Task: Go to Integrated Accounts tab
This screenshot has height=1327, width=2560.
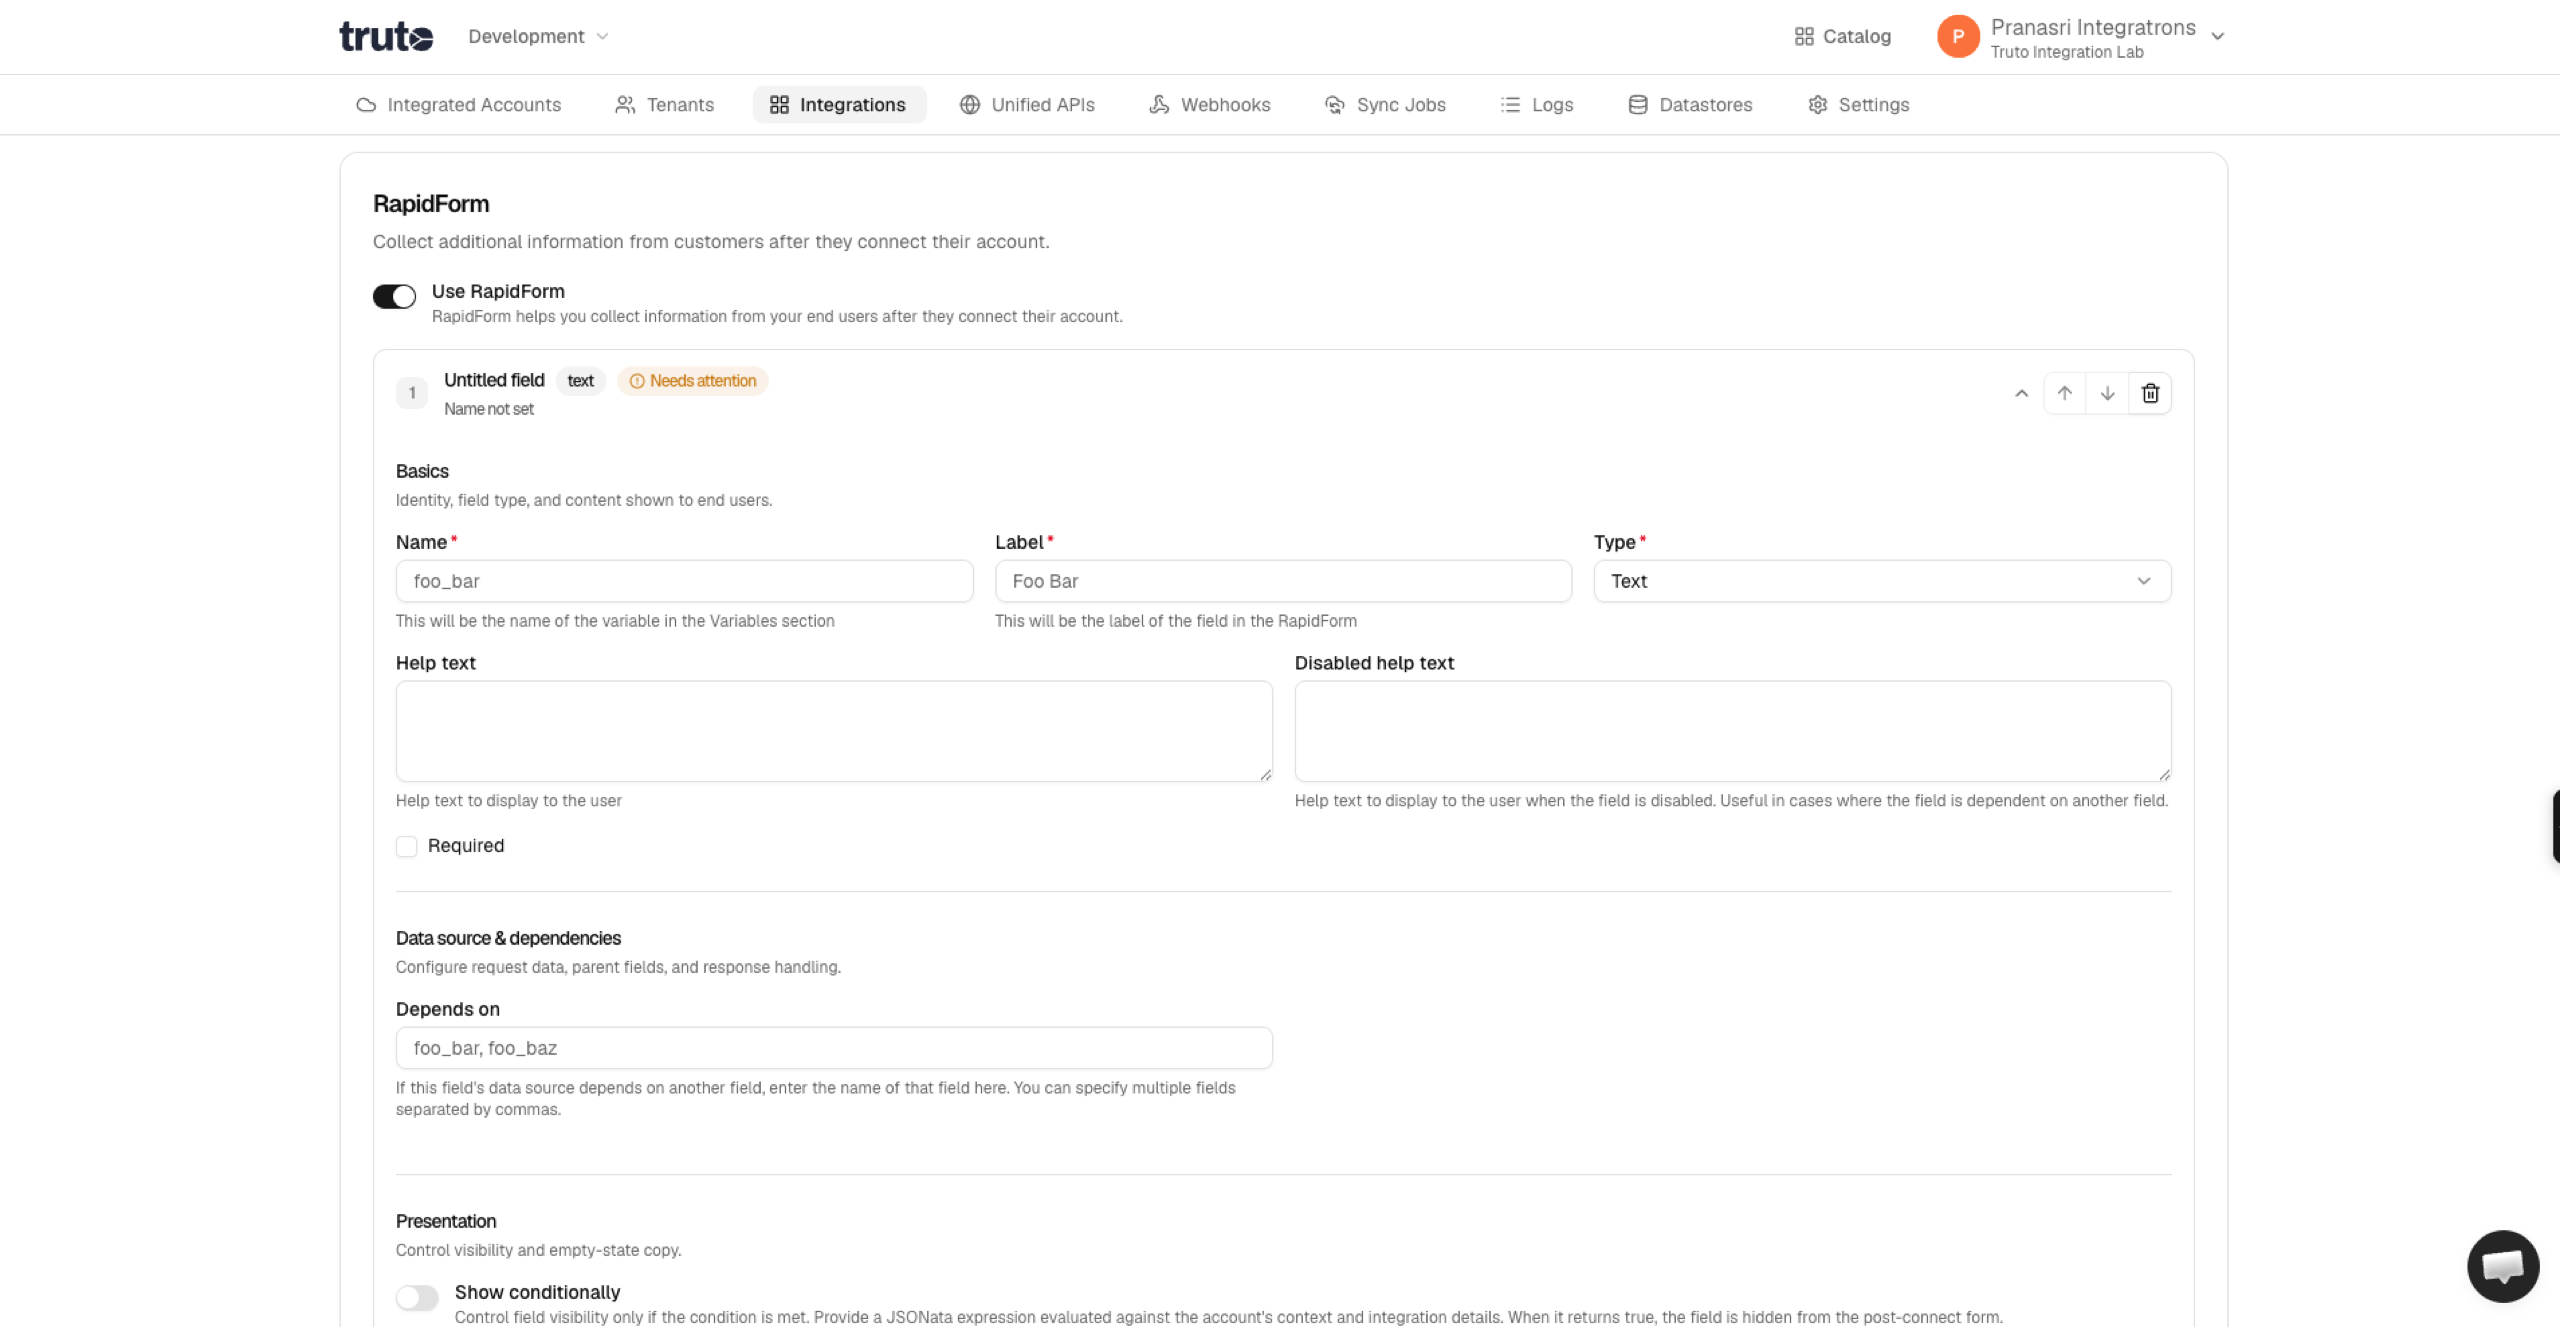Action: [x=459, y=105]
